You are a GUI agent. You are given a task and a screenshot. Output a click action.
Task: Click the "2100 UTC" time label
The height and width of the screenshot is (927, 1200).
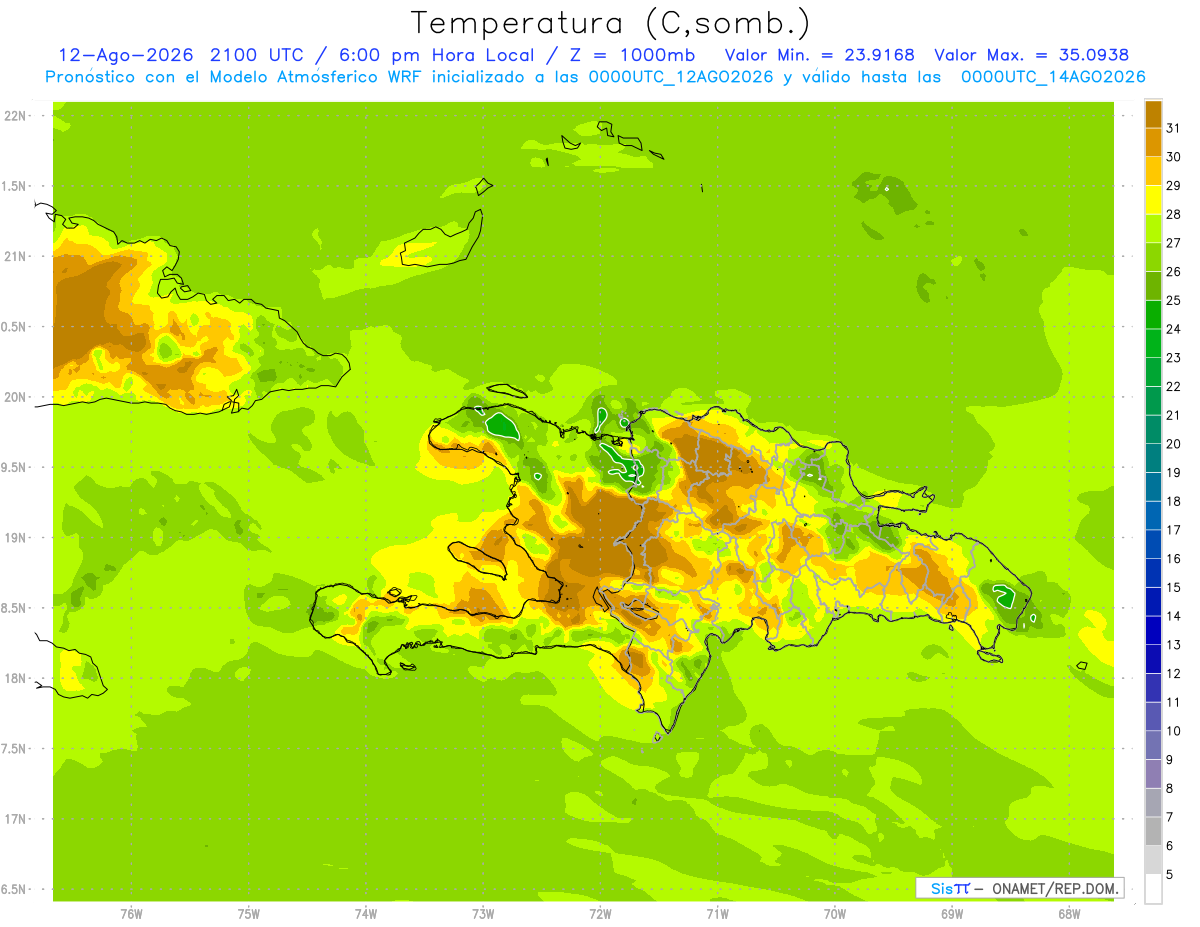pyautogui.click(x=257, y=55)
